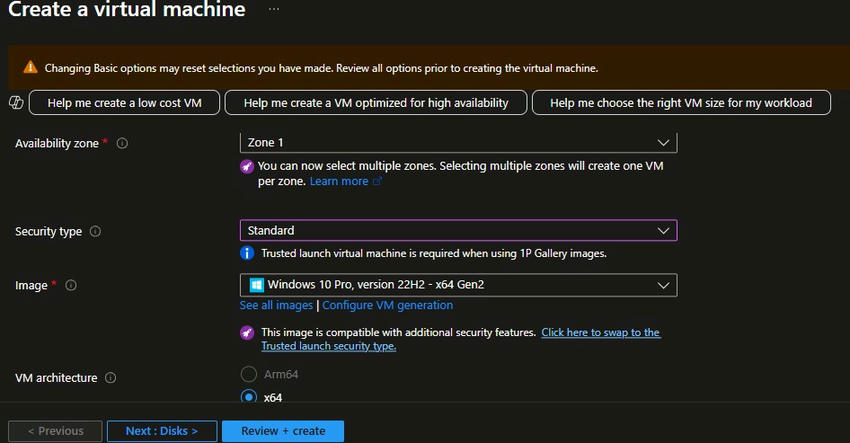Viewport: 850px width, 443px height.
Task: Select the x64 architecture radio button
Action: coord(249,397)
